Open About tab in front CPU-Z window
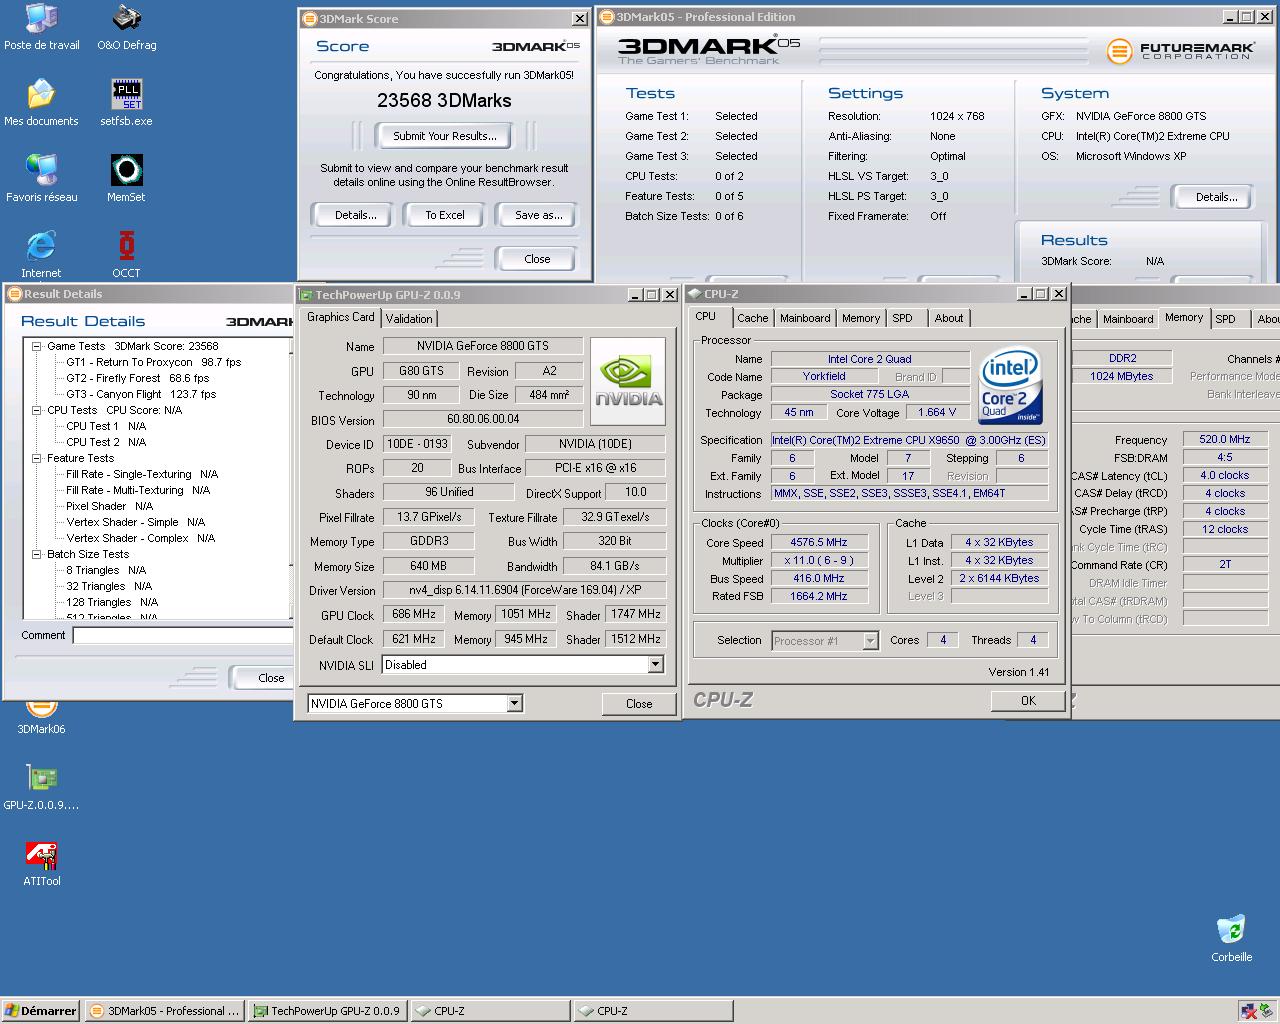 click(x=949, y=318)
